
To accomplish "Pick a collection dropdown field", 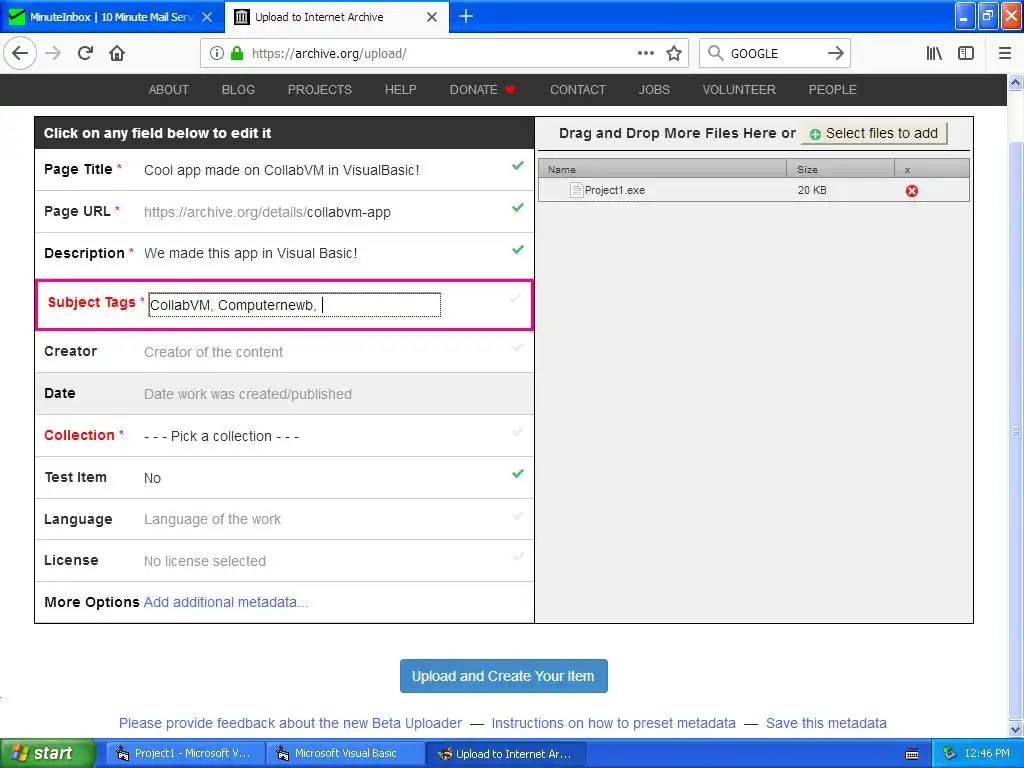I will pyautogui.click(x=221, y=436).
